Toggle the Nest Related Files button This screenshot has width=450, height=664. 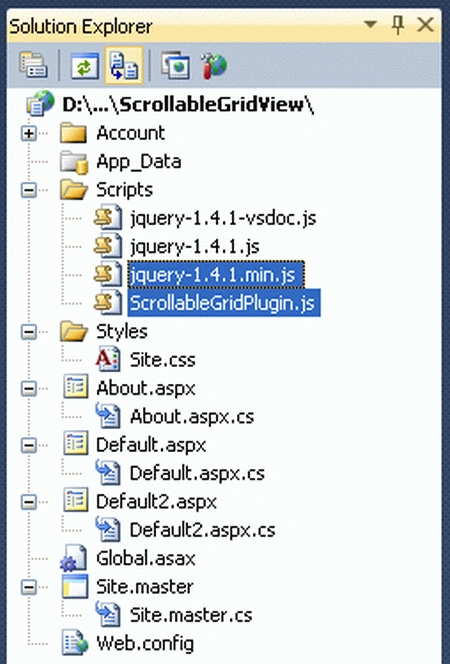[124, 65]
